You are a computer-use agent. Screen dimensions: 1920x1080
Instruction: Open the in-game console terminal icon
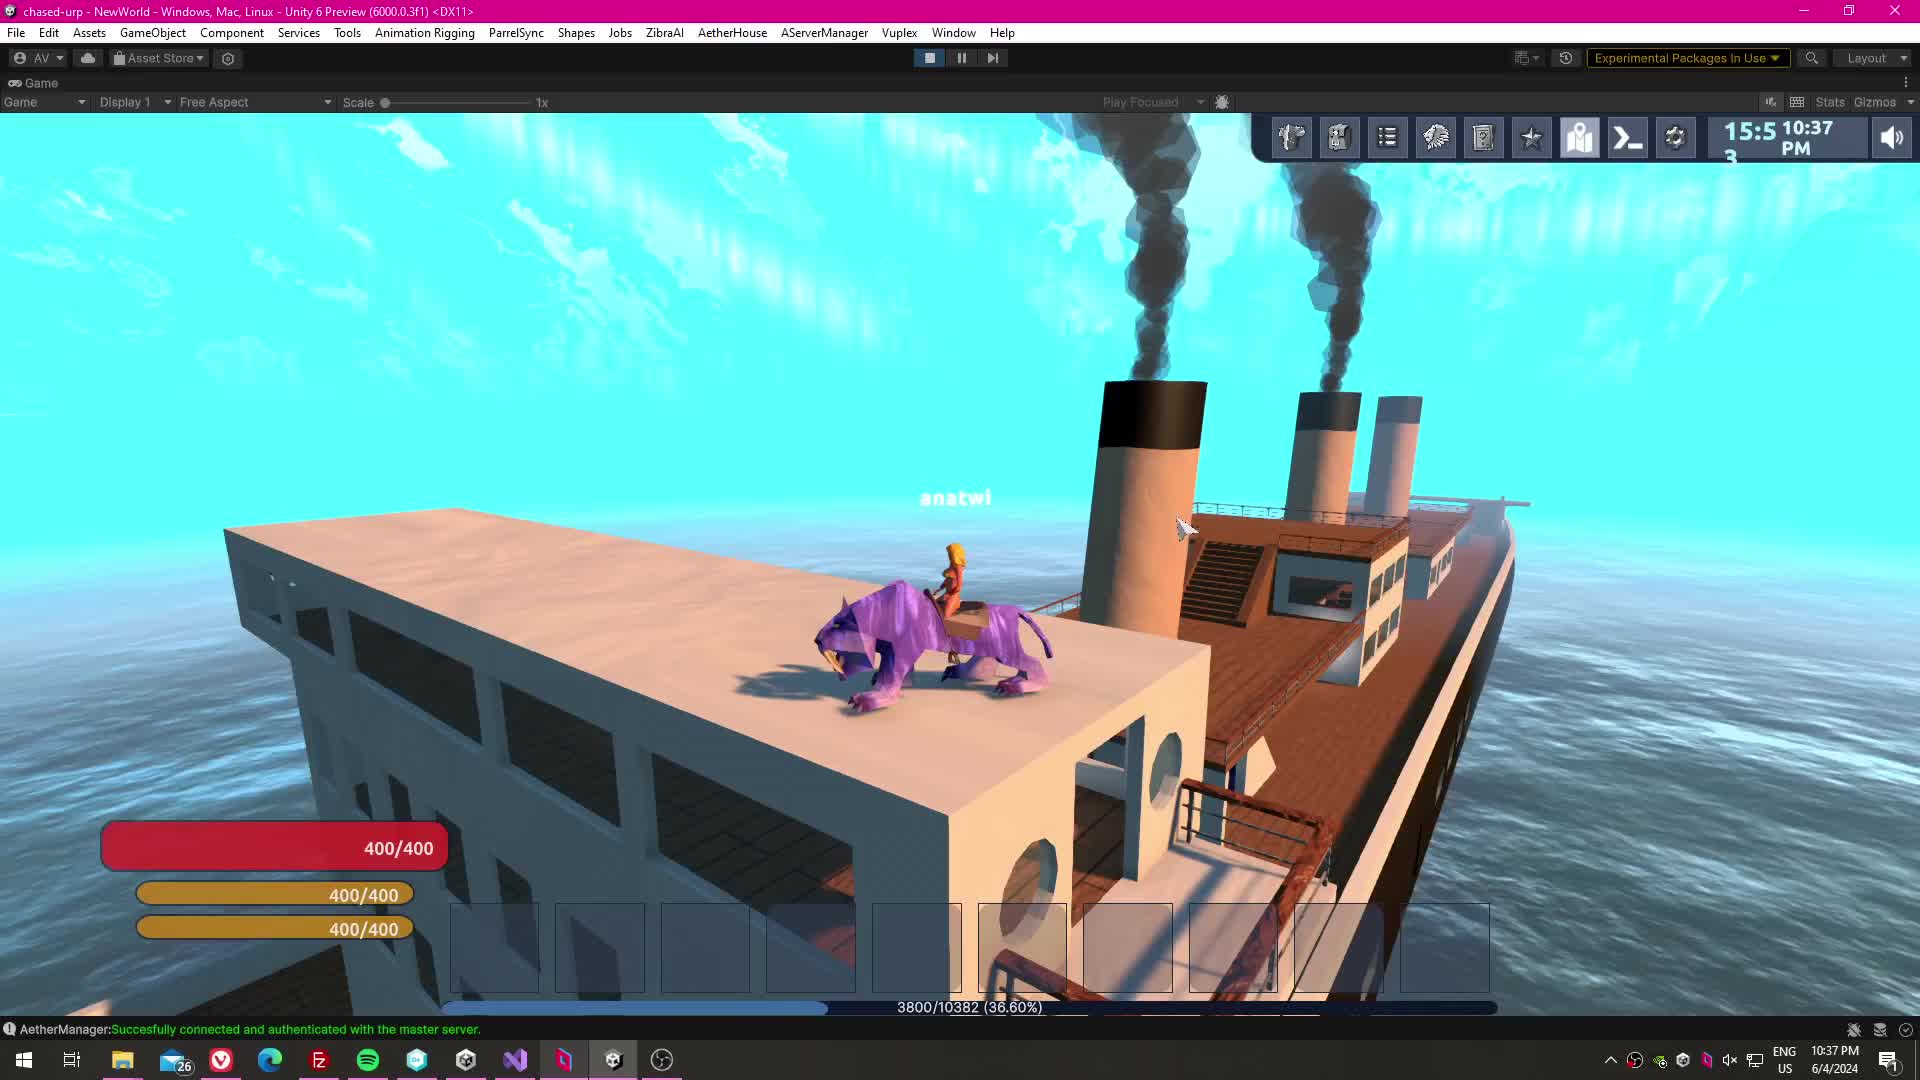click(x=1627, y=138)
